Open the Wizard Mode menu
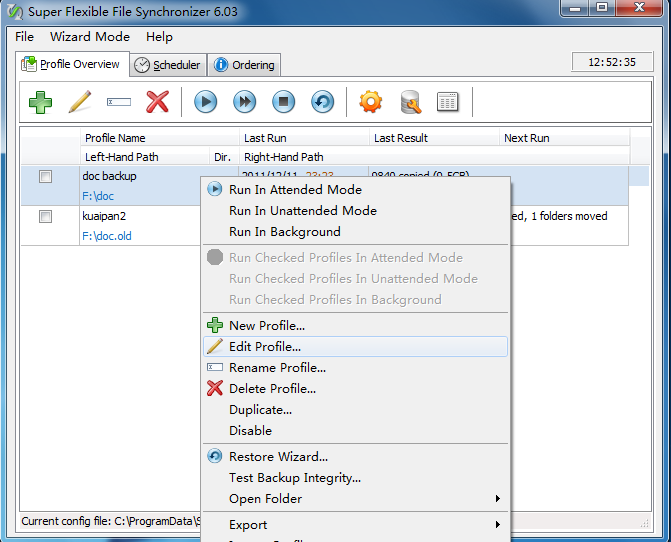The image size is (671, 542). click(90, 37)
